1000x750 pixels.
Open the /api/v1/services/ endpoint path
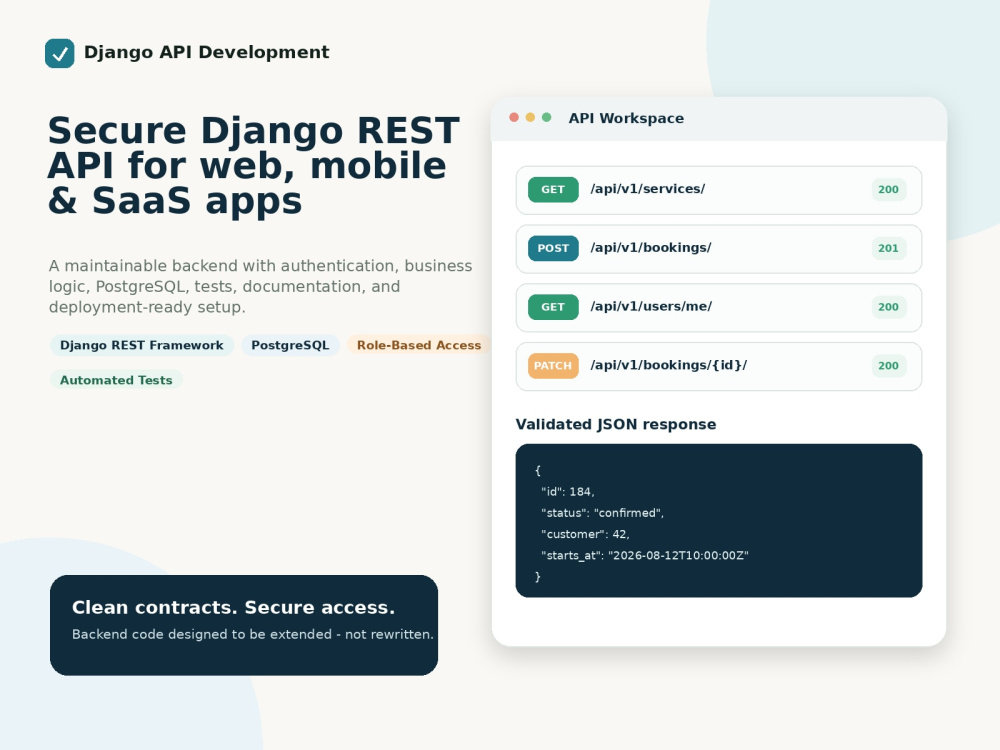click(x=647, y=189)
